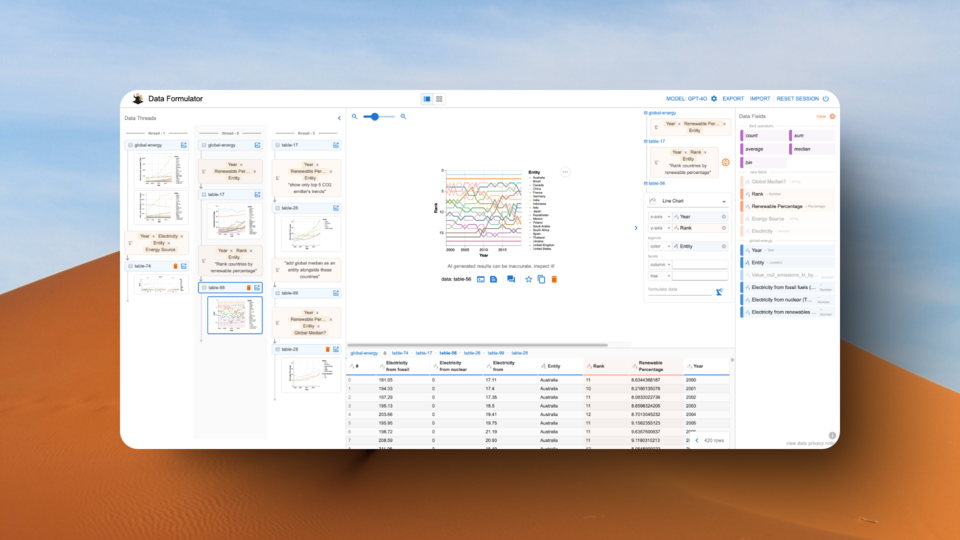This screenshot has width=960, height=540.
Task: Open model settings gear icon
Action: point(714,99)
